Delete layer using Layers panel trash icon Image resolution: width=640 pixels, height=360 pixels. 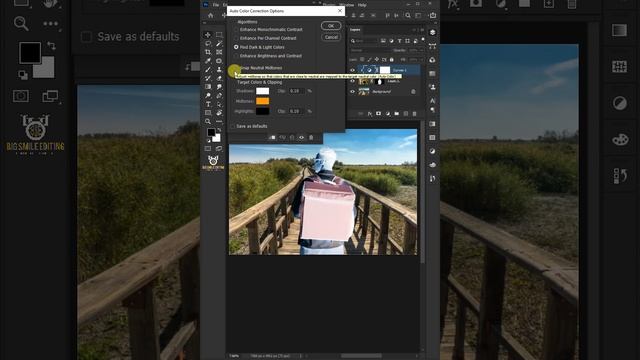(x=414, y=113)
